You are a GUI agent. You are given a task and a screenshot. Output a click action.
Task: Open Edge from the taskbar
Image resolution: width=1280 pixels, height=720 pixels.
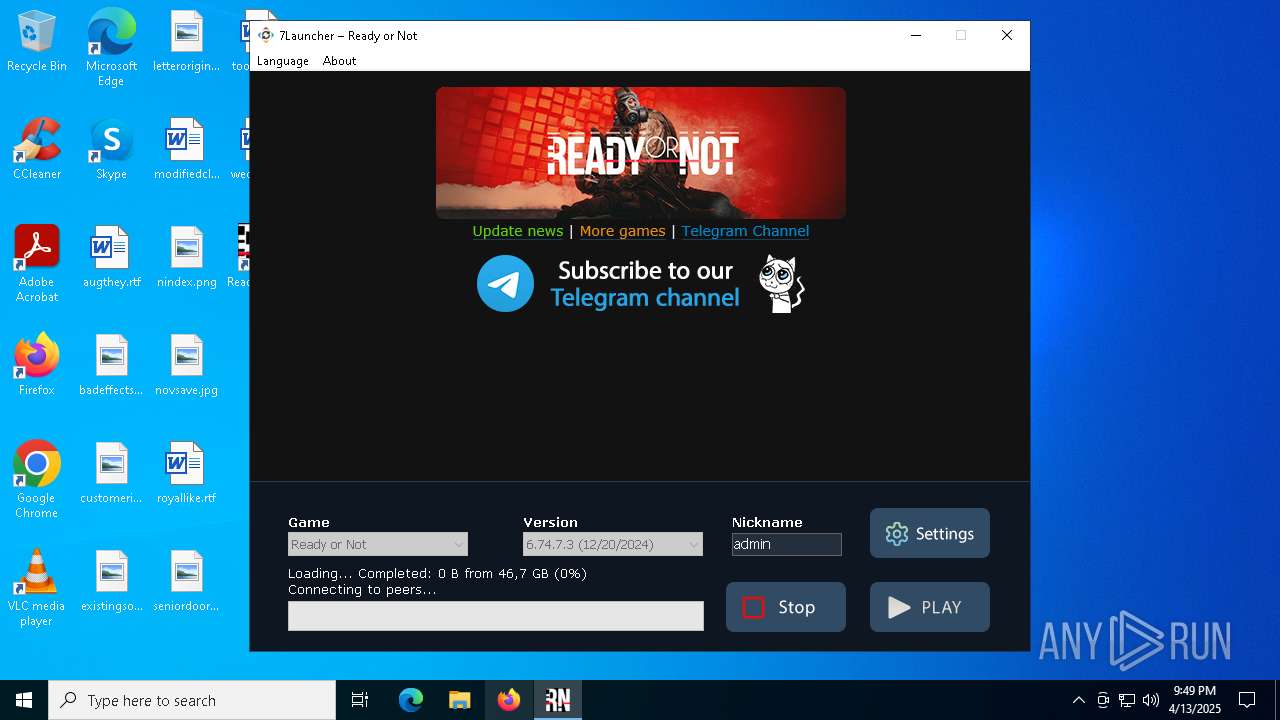tap(411, 700)
